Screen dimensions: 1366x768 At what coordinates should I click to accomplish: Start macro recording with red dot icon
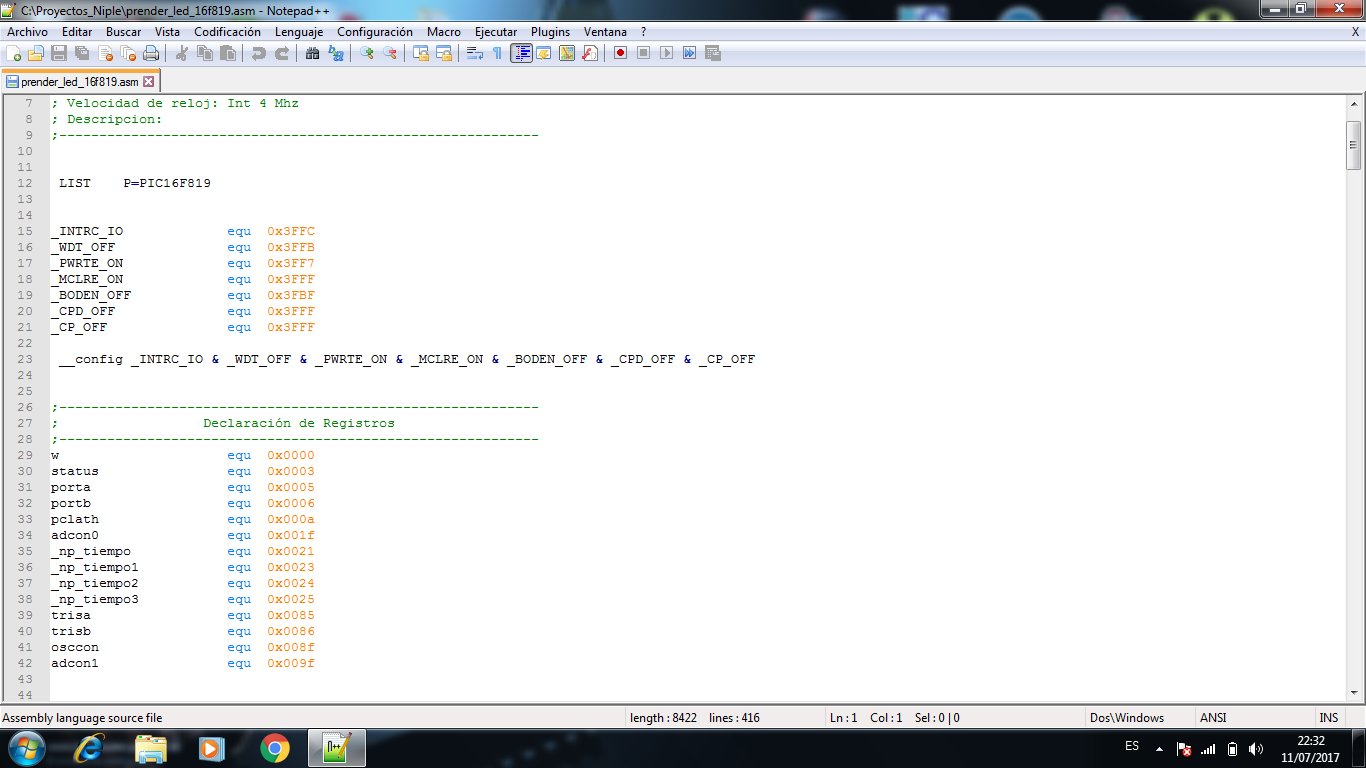pos(621,53)
